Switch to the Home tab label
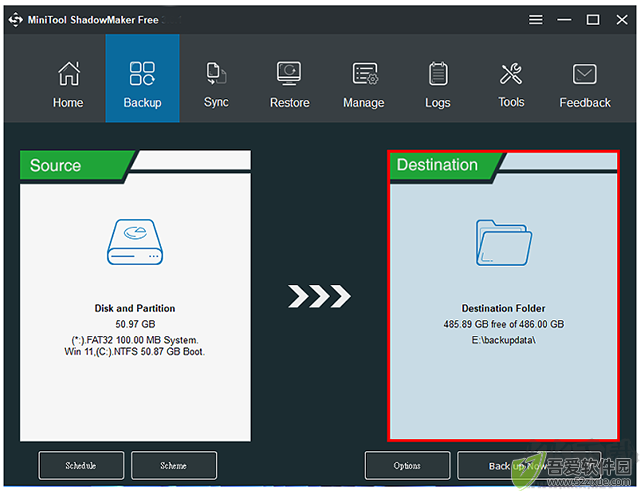640x491 pixels. click(68, 102)
